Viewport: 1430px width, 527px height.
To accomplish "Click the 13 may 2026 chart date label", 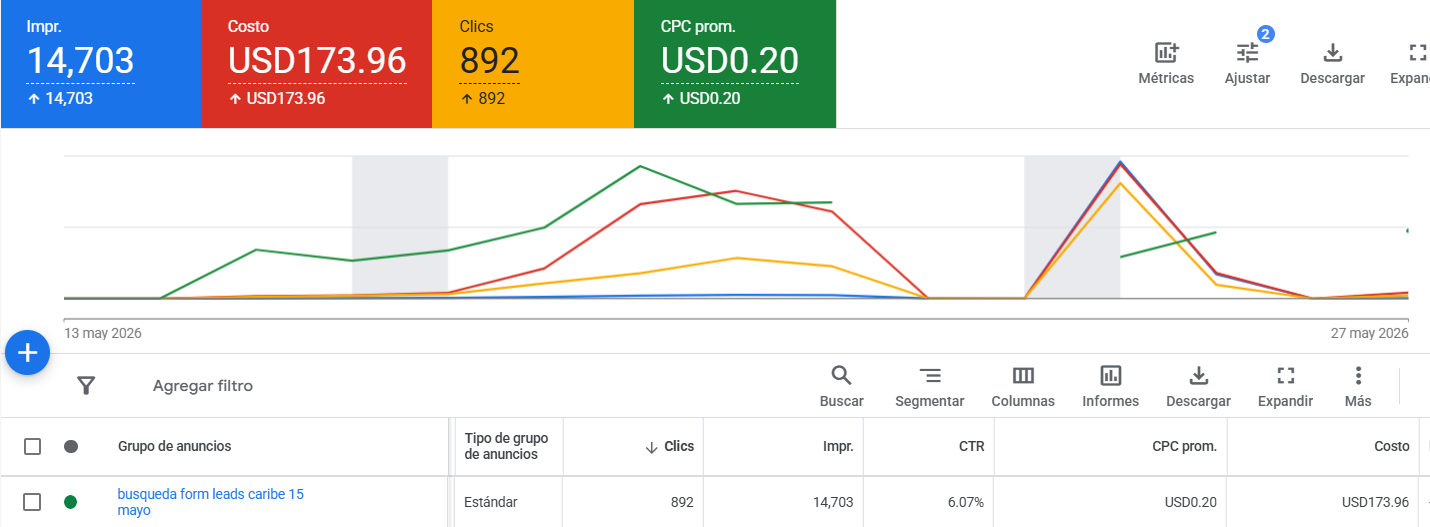I will point(103,333).
